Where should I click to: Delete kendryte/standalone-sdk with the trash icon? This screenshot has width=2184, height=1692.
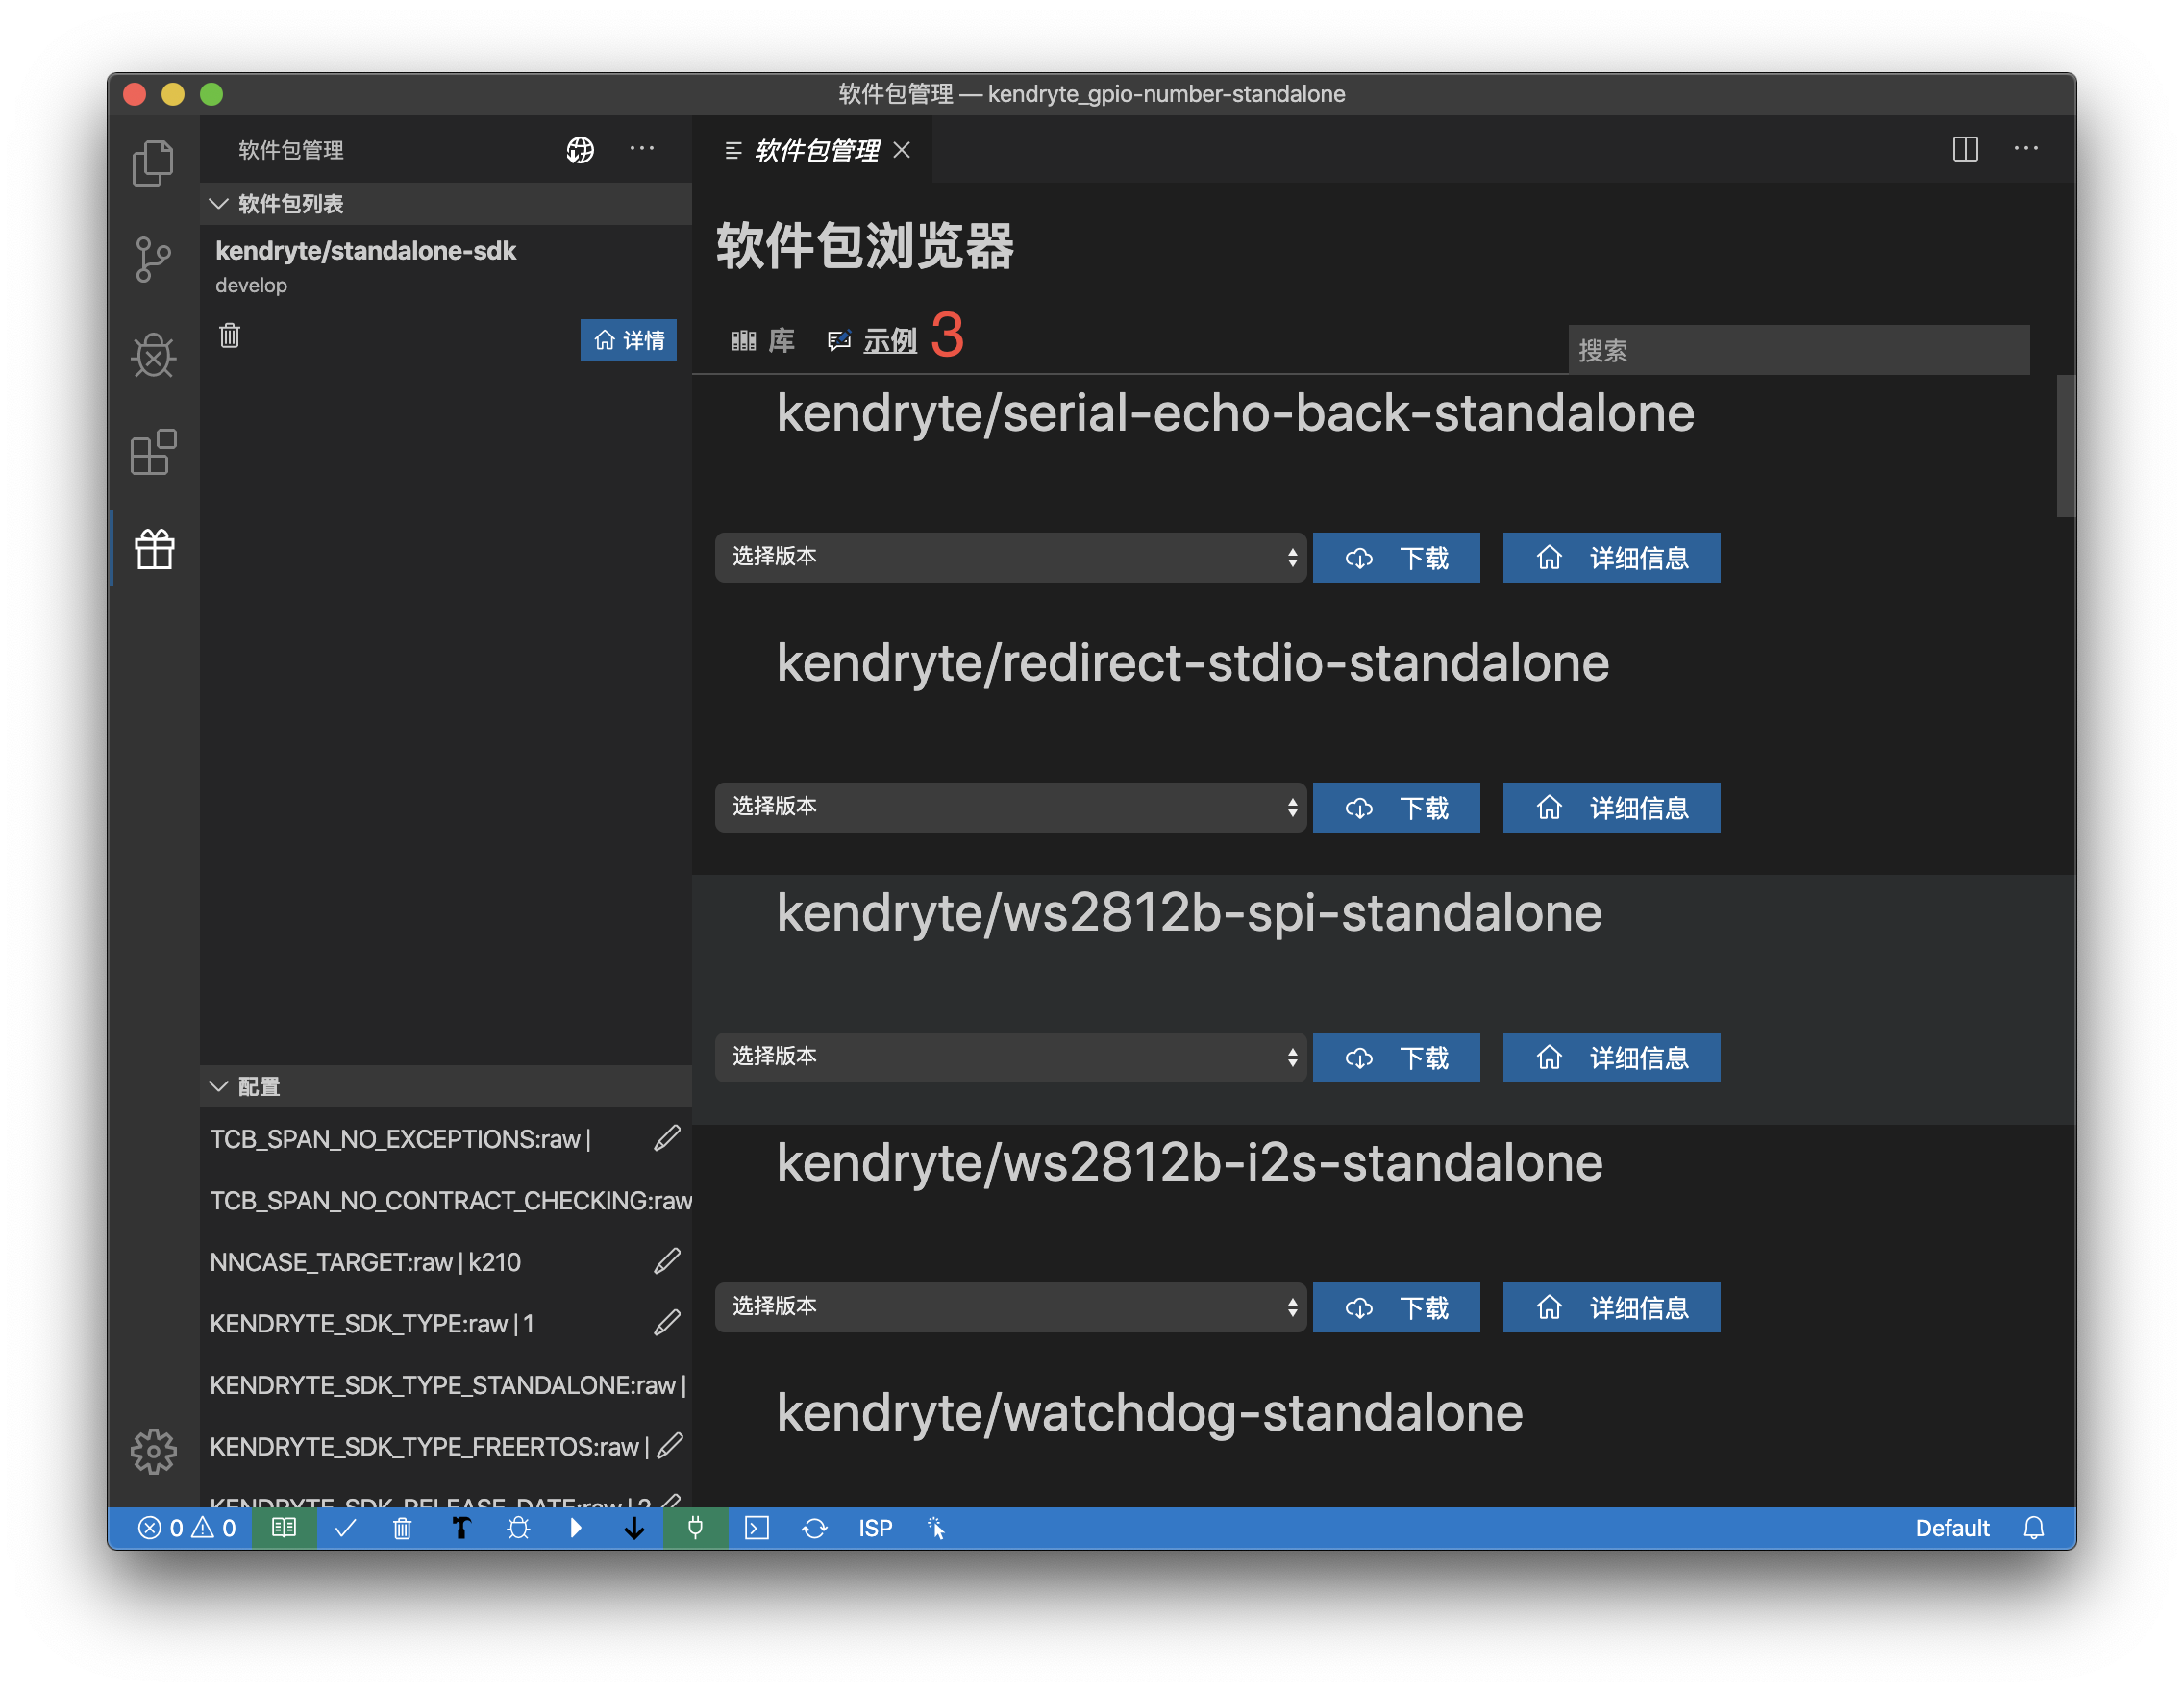click(x=230, y=337)
